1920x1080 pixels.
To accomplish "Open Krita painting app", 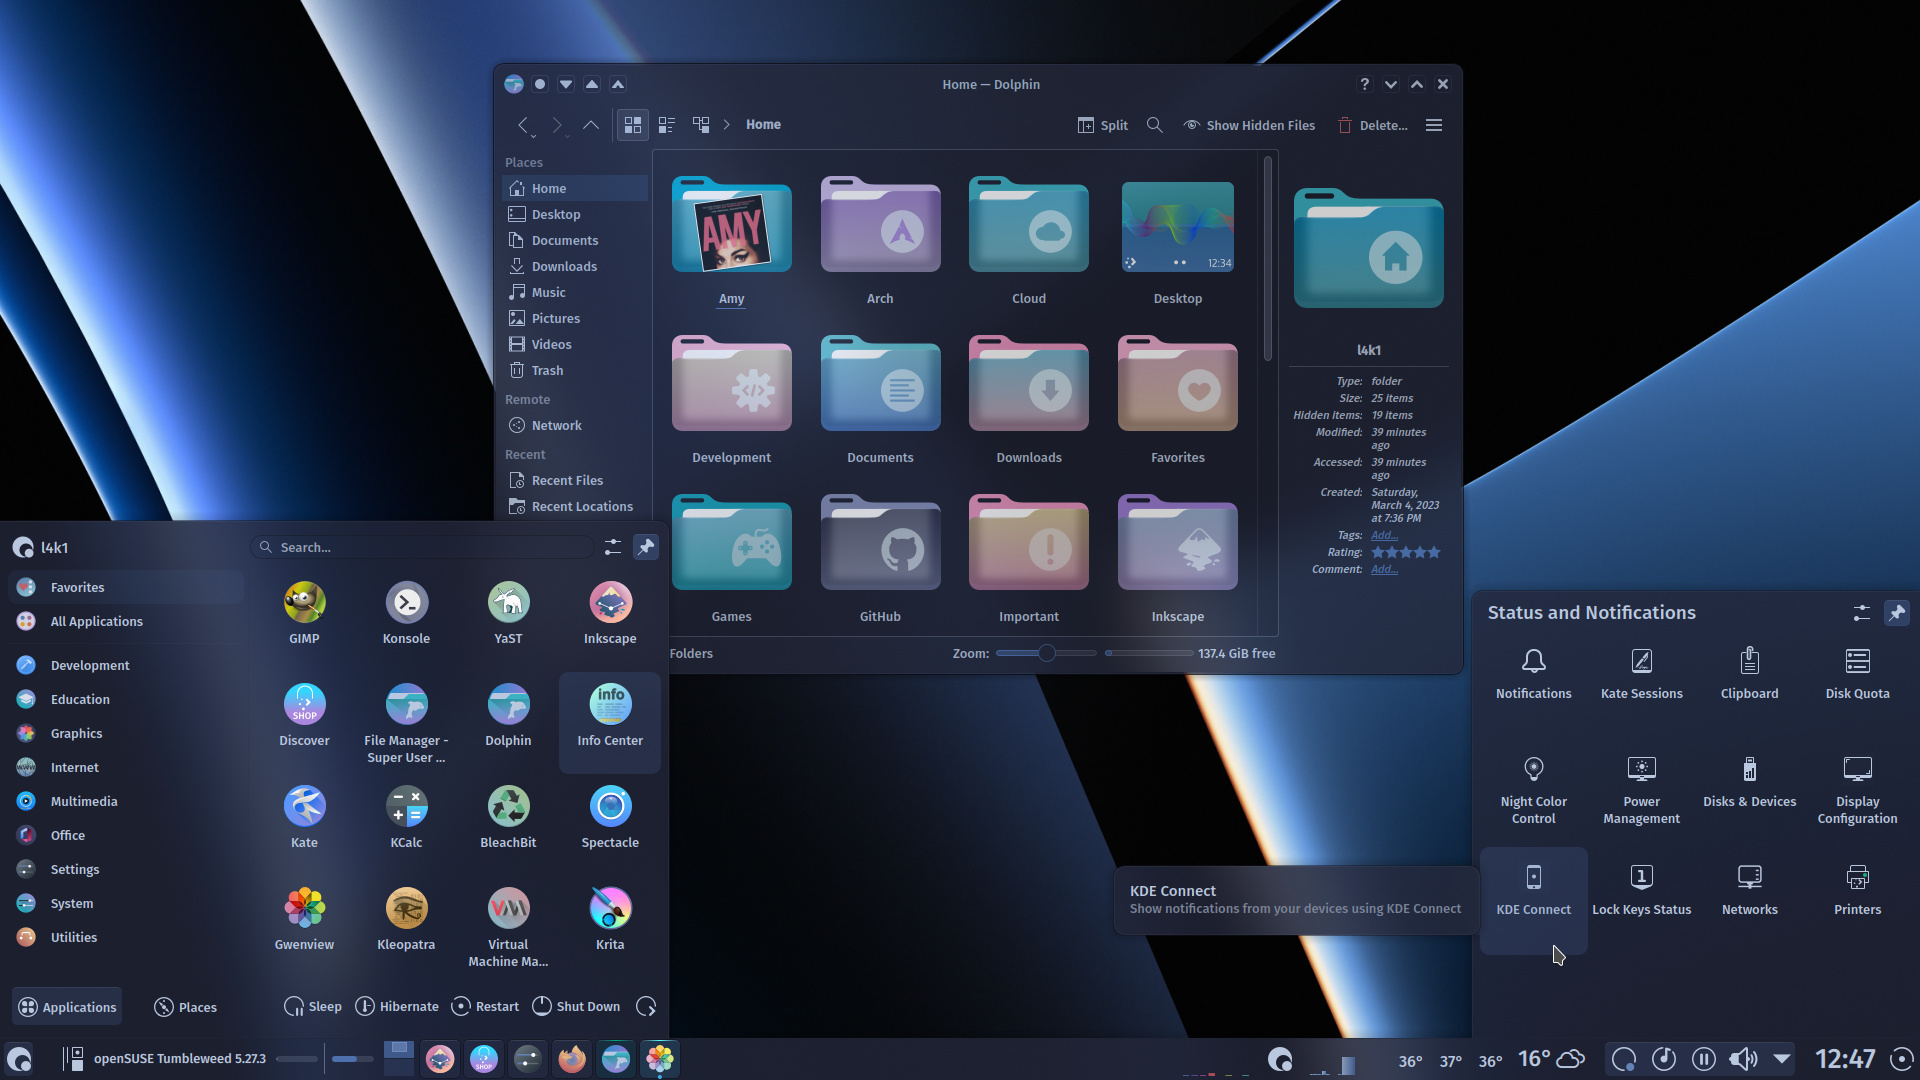I will tap(610, 919).
